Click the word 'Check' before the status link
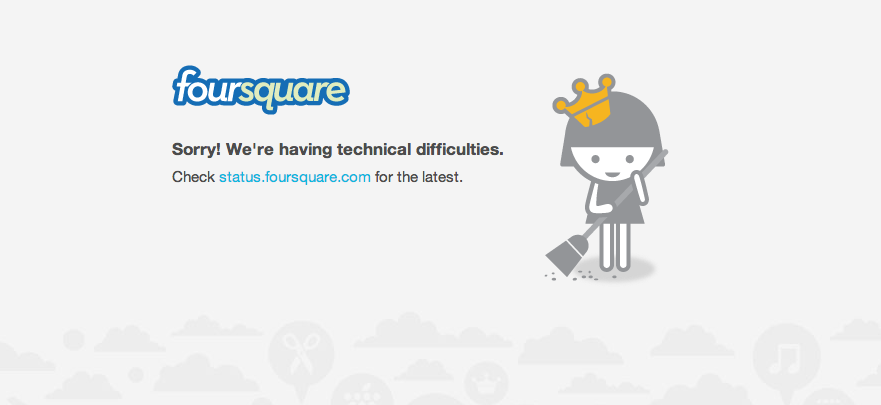 (x=193, y=177)
